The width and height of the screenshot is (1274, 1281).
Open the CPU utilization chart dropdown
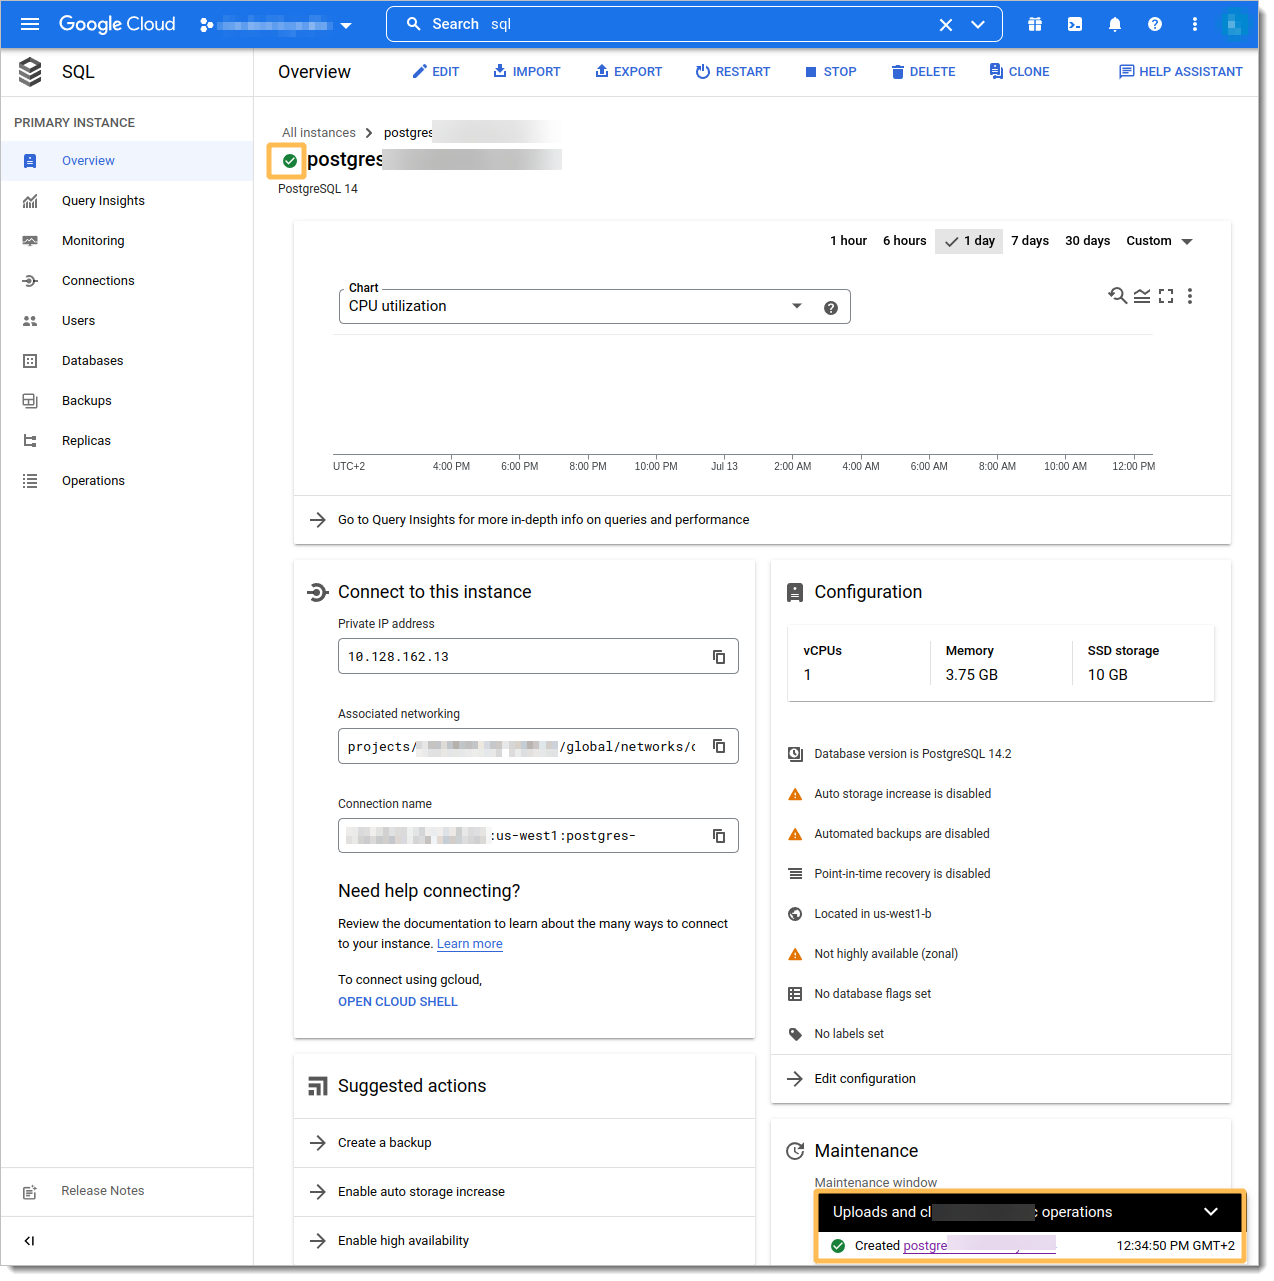pos(576,307)
